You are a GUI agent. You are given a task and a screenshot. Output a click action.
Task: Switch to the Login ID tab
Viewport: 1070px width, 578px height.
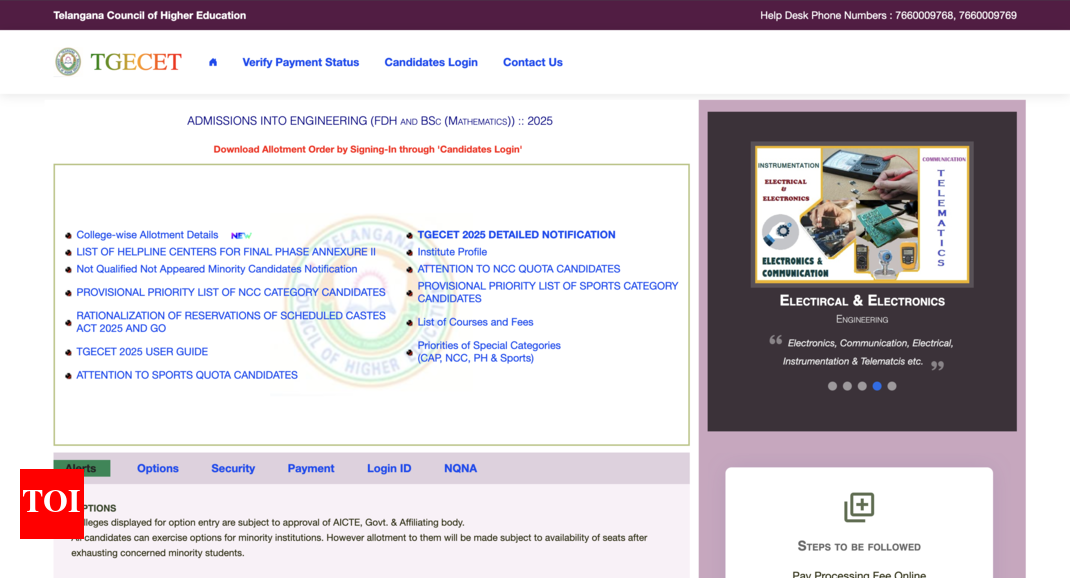click(x=389, y=468)
